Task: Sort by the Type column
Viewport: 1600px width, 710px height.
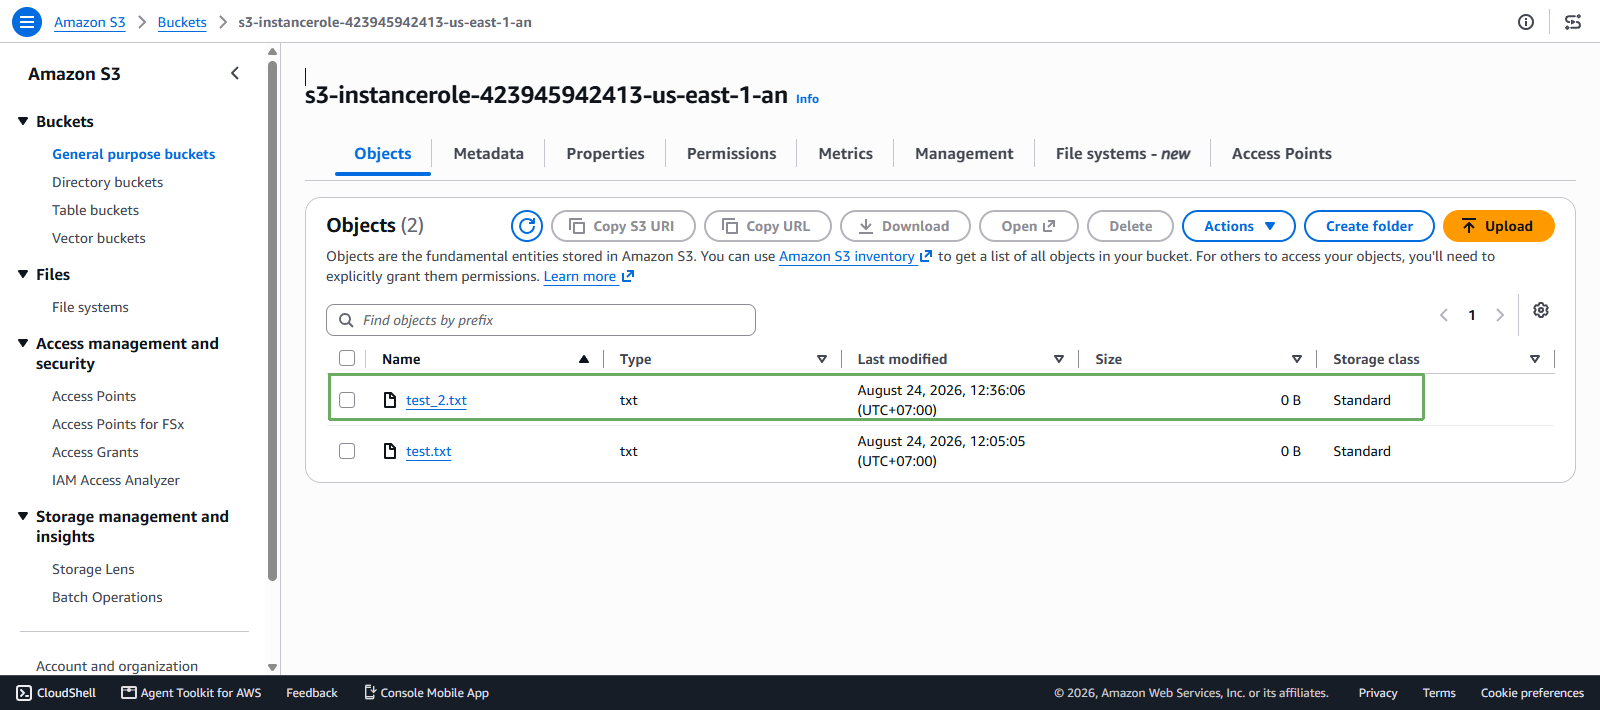Action: pos(822,359)
